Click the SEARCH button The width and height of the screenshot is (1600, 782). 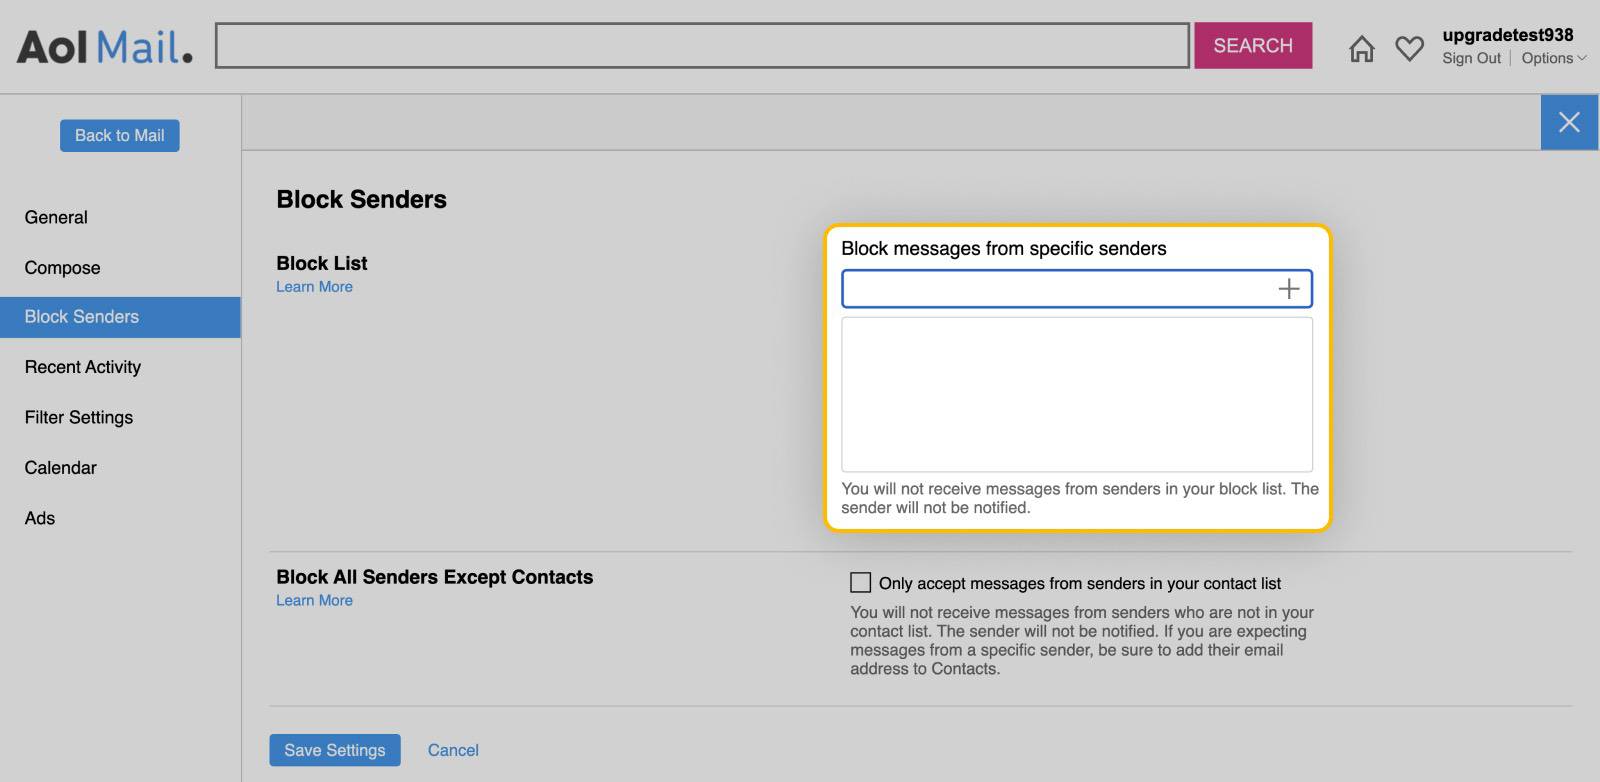pyautogui.click(x=1253, y=45)
